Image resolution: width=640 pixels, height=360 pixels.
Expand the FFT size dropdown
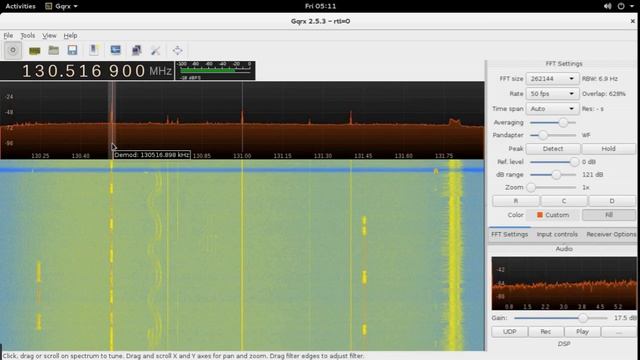[552, 79]
